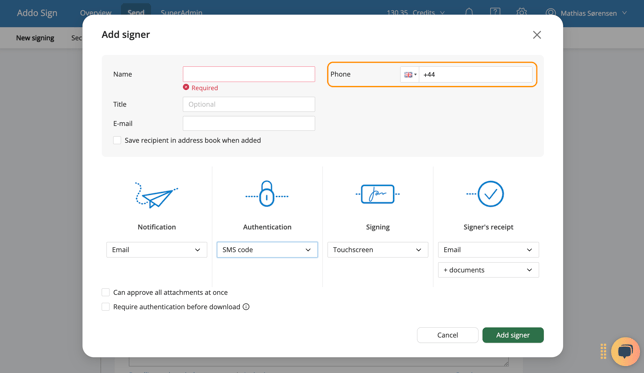Click the help question mark icon

click(495, 12)
